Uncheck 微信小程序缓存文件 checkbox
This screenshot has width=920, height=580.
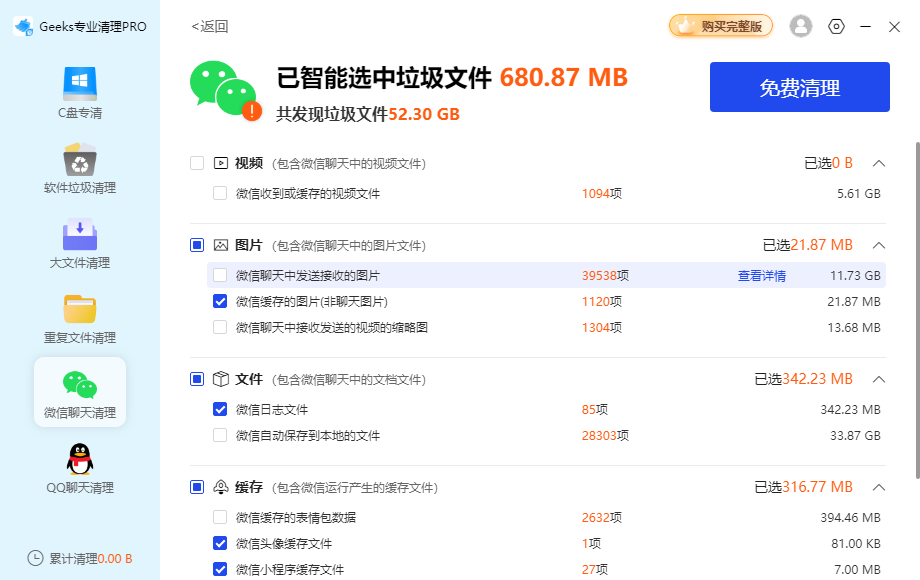(x=220, y=569)
